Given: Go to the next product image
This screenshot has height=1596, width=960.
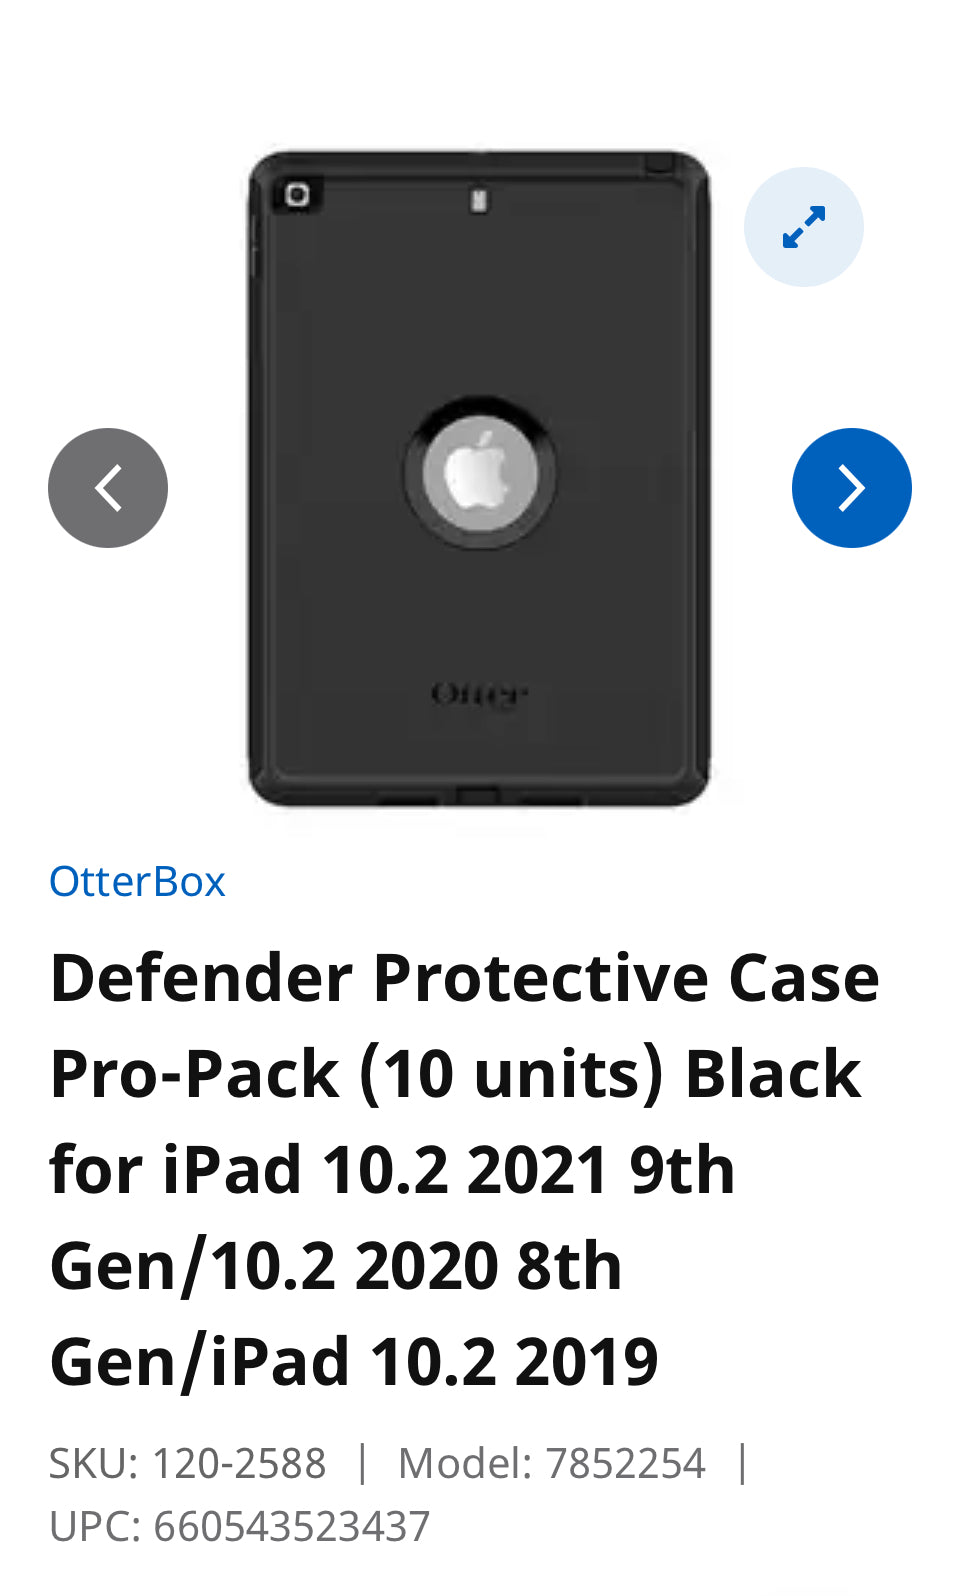Looking at the screenshot, I should 851,488.
